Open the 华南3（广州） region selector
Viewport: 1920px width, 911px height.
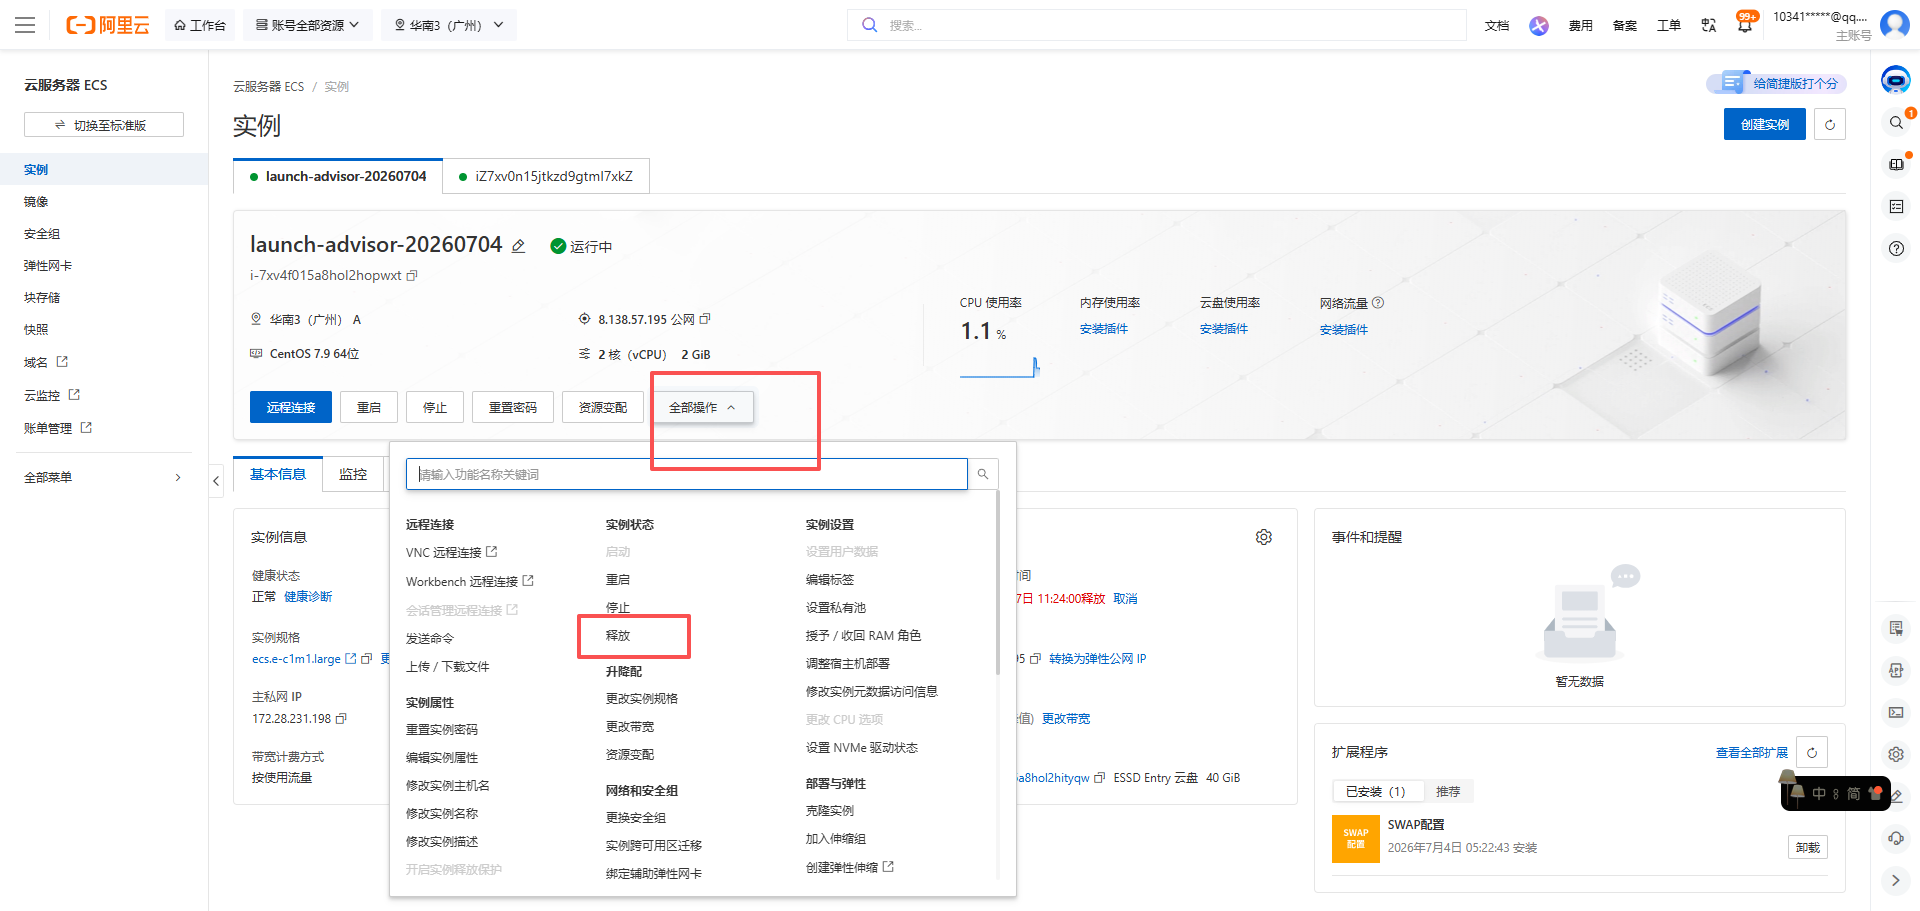449,25
